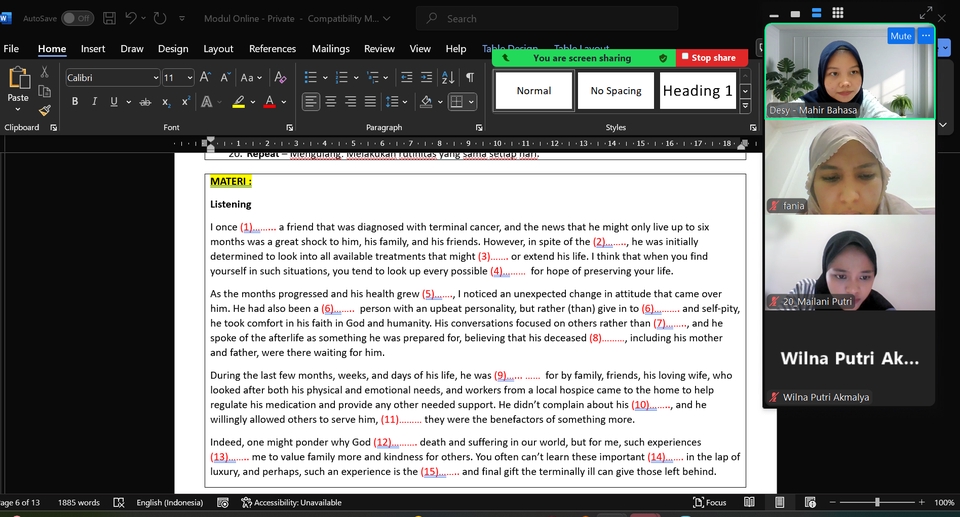
Task: Click Mute on Desy's video tile
Action: coord(901,36)
